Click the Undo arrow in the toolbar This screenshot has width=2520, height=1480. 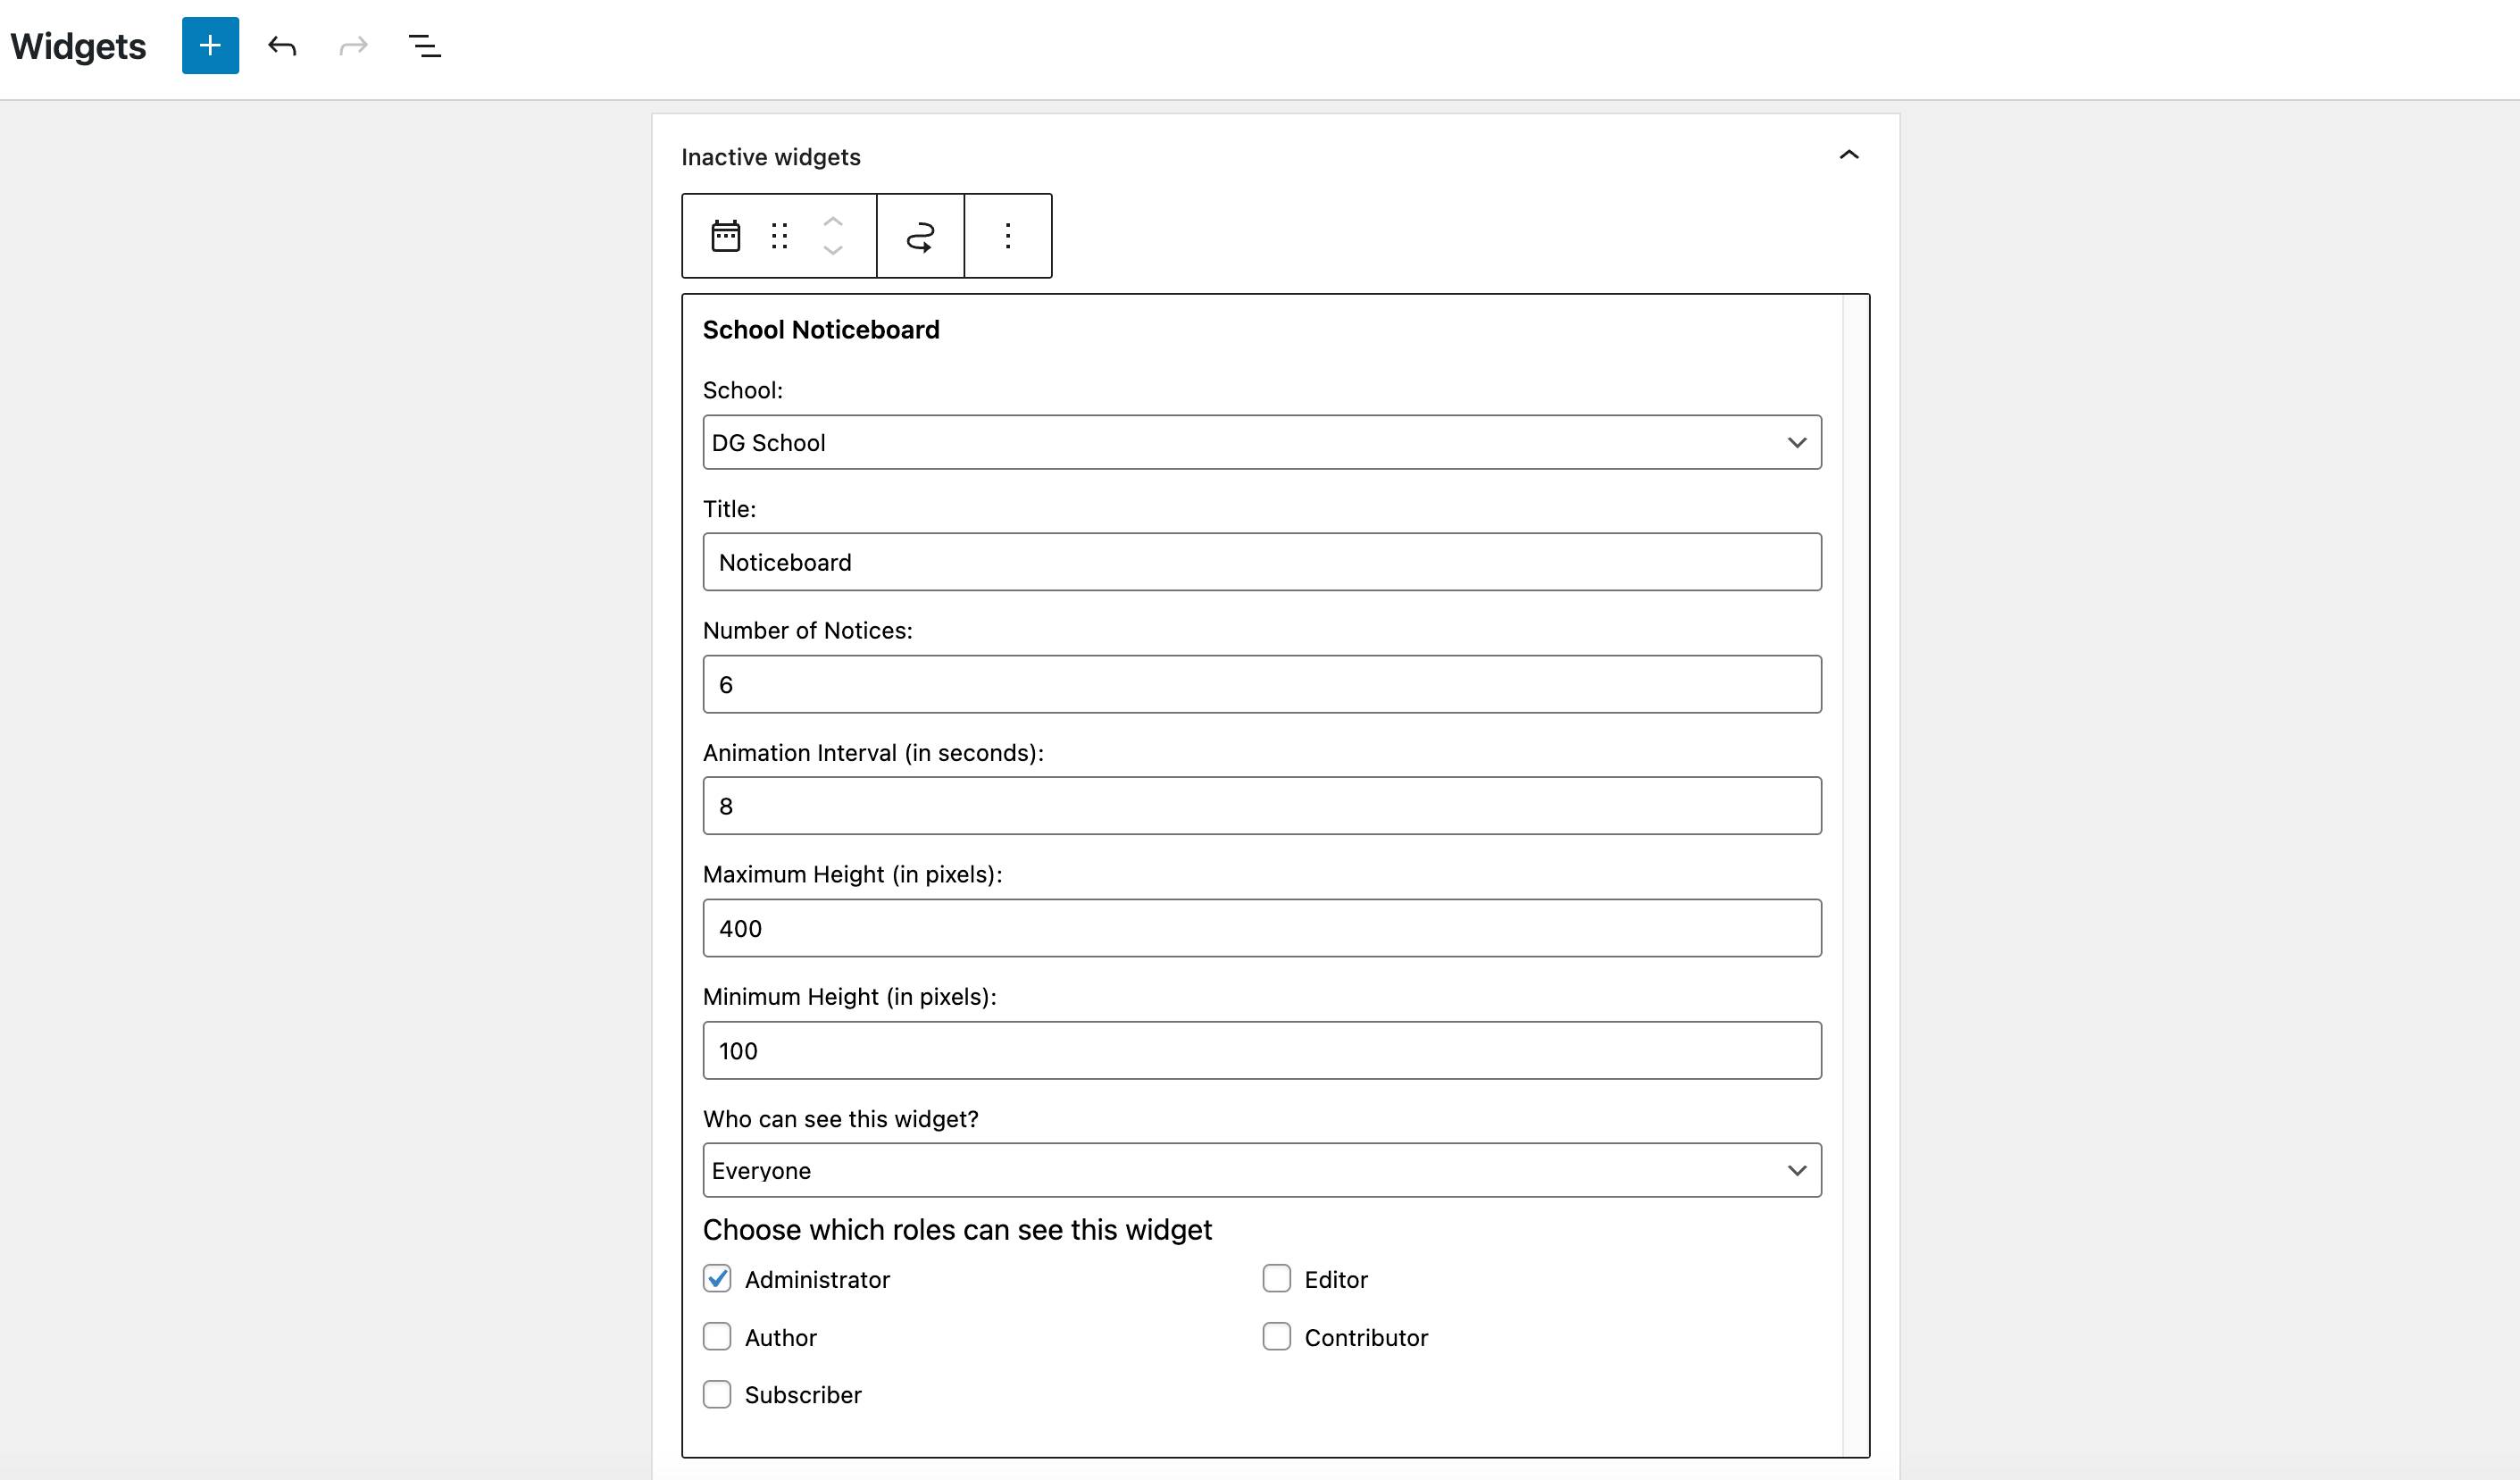click(x=282, y=45)
